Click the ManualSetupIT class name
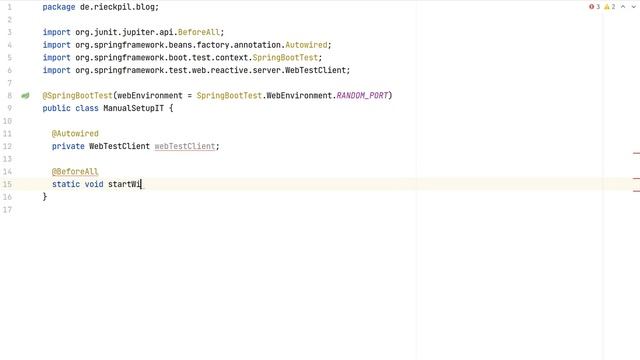The height and width of the screenshot is (360, 640). pos(133,109)
